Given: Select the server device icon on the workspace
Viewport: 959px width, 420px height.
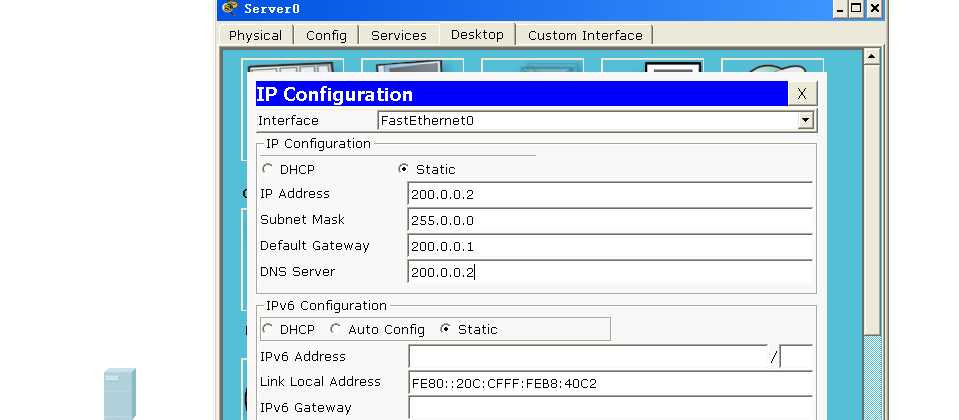Looking at the screenshot, I should [x=120, y=393].
